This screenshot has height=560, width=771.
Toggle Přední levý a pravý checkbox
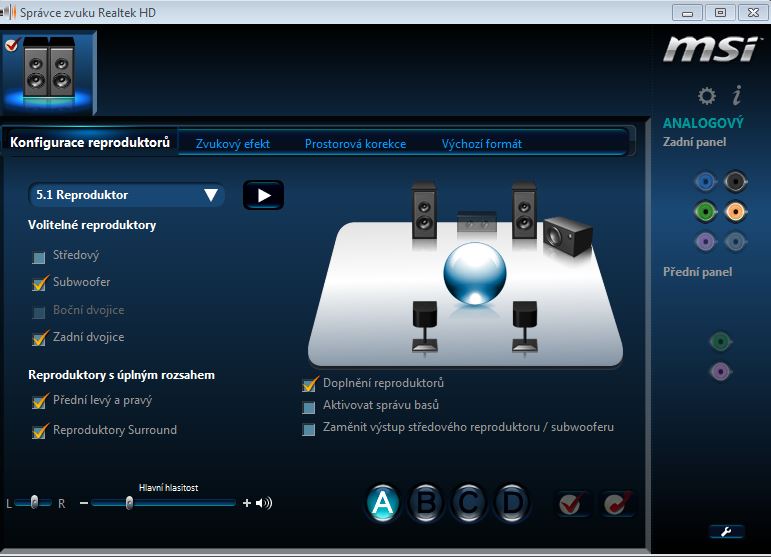(x=39, y=401)
